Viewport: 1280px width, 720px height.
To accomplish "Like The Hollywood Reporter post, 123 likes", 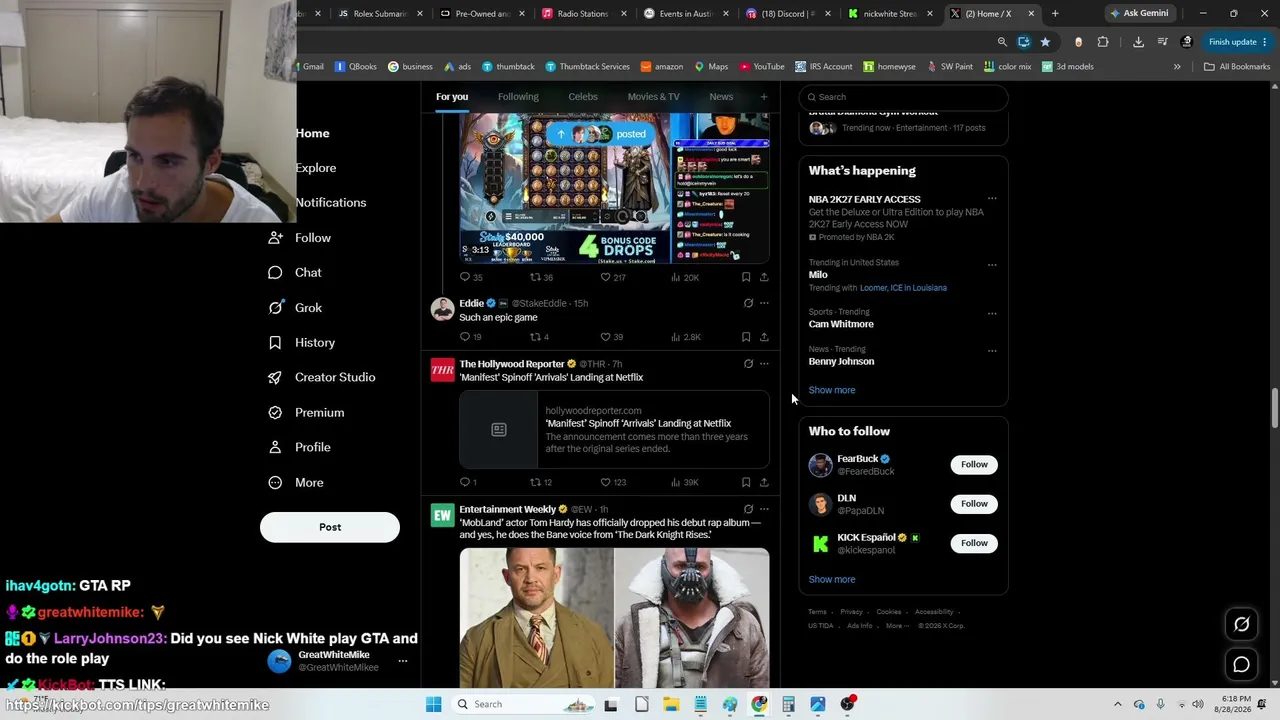I will click(x=613, y=482).
